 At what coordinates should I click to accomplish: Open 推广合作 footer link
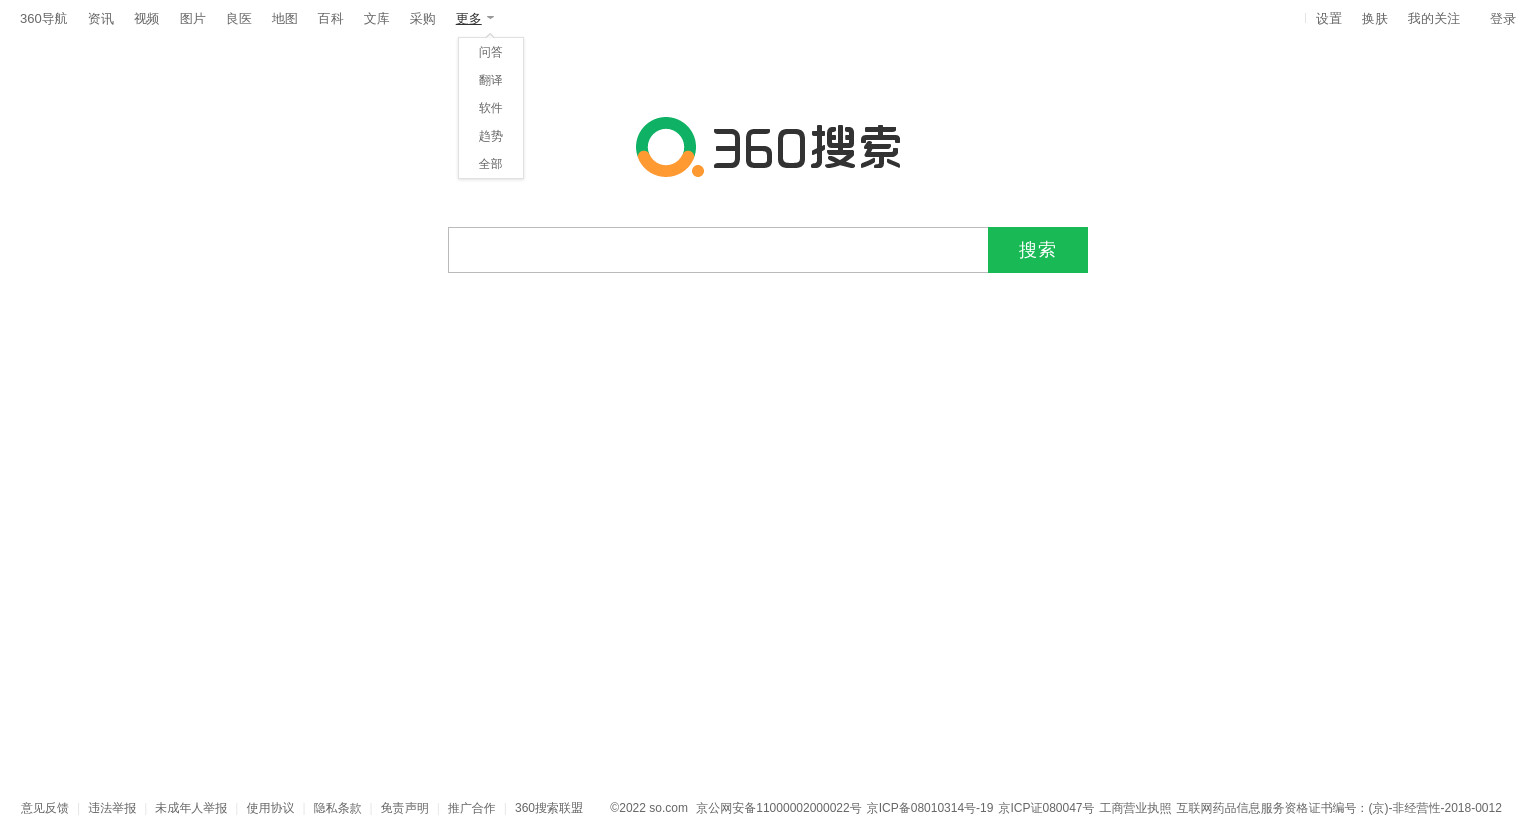[471, 808]
